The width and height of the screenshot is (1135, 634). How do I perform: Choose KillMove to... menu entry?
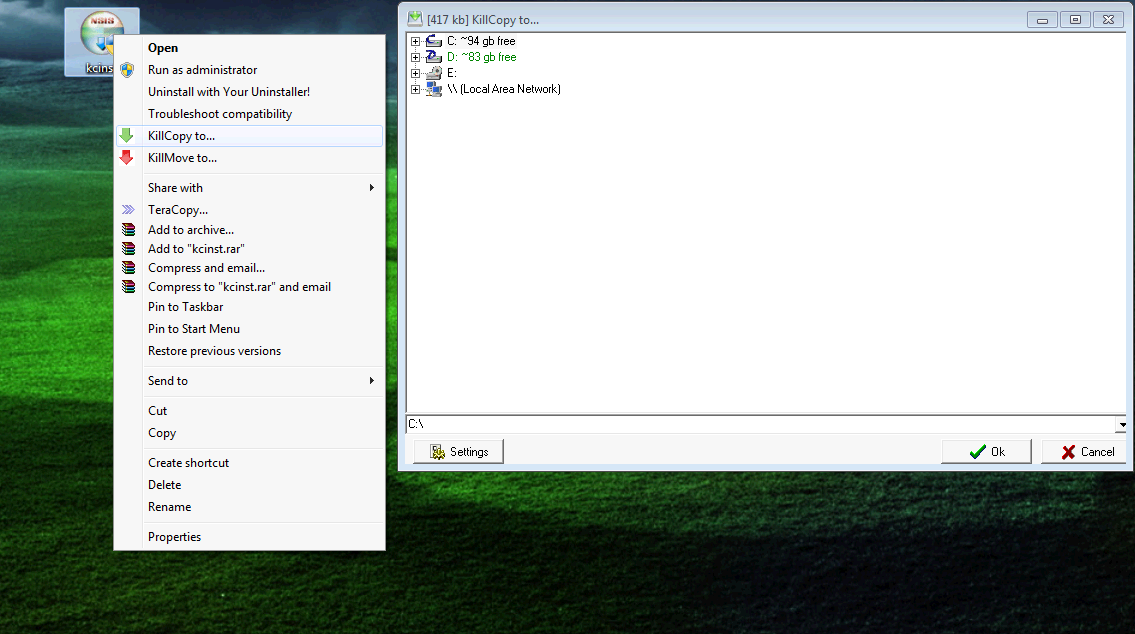click(250, 158)
